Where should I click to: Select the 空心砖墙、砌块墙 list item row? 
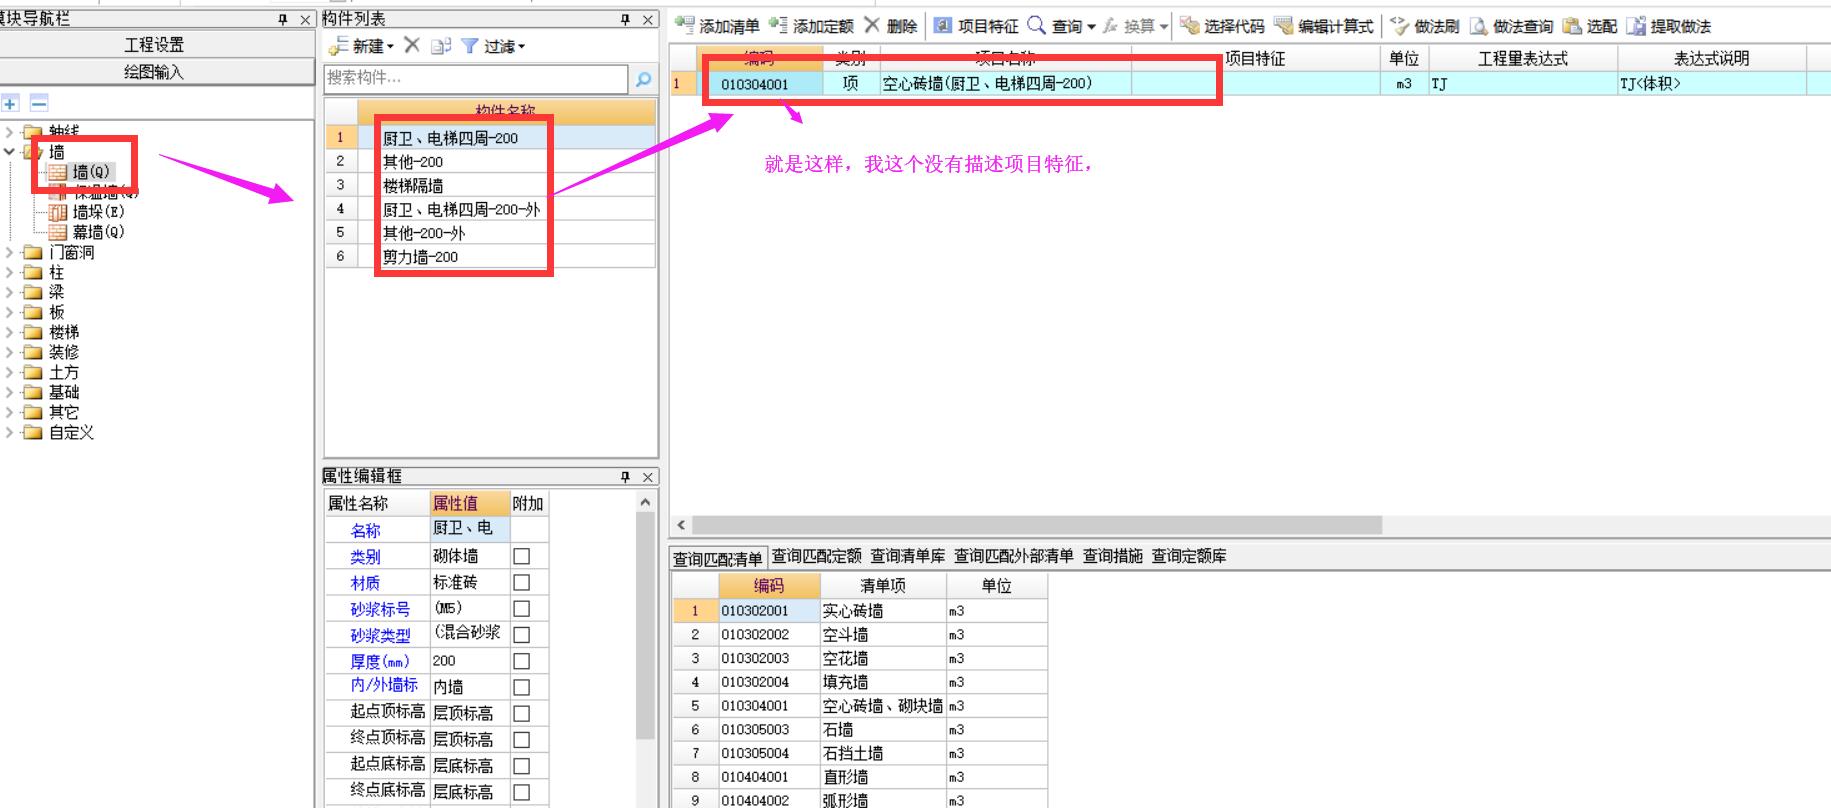coord(859,706)
